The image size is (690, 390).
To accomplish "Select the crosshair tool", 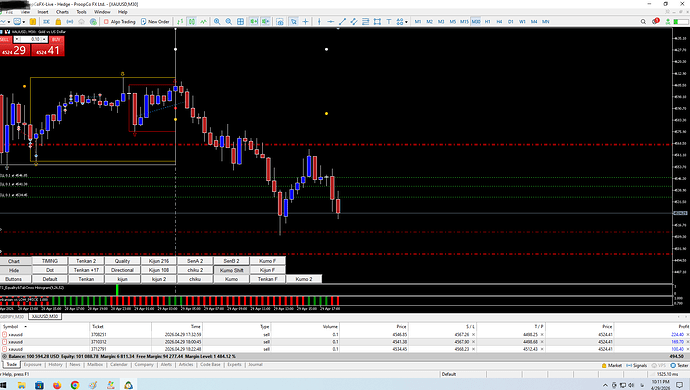I will (305, 22).
